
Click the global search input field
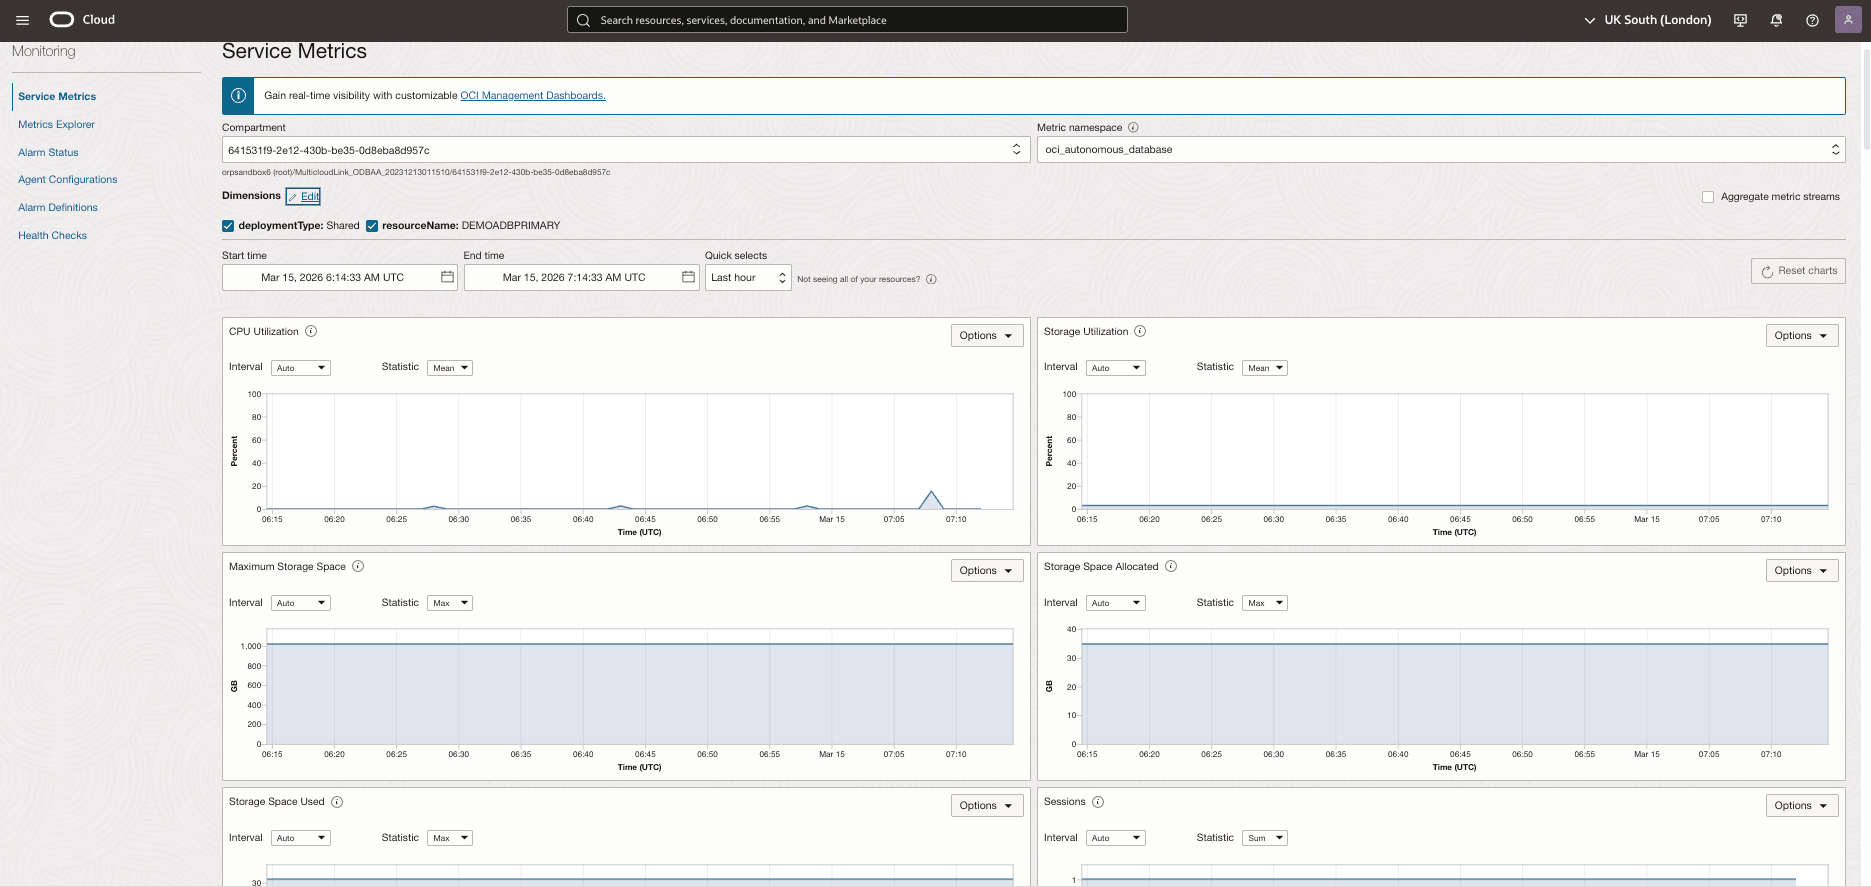pyautogui.click(x=847, y=20)
